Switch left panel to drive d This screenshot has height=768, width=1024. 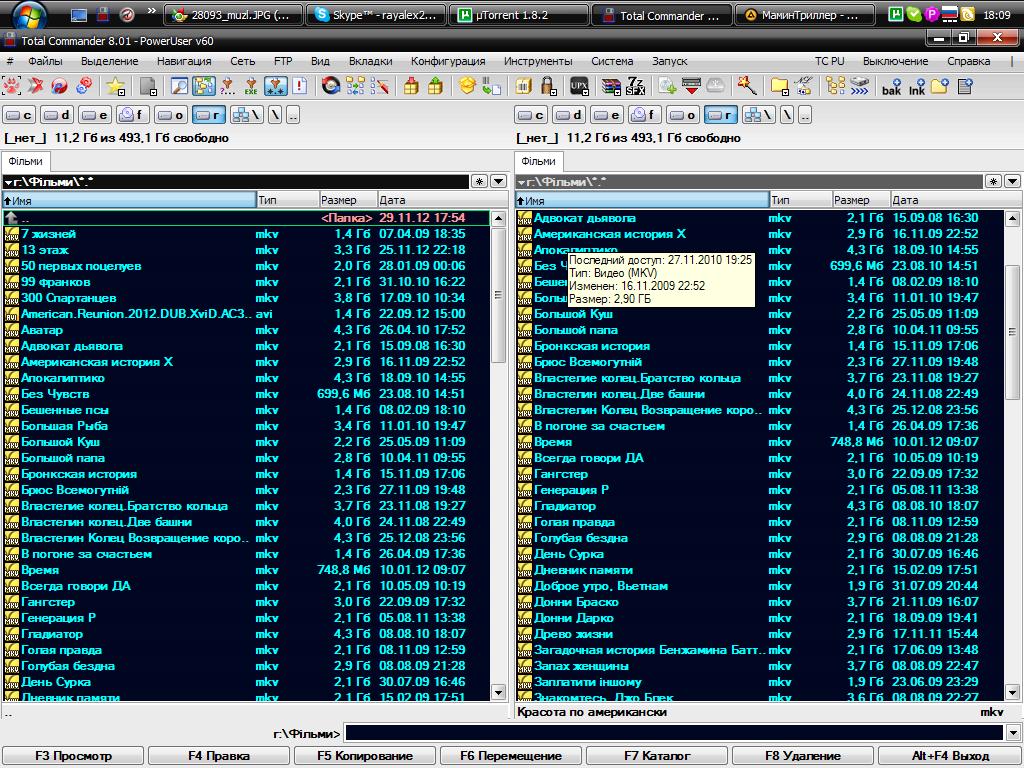click(57, 115)
